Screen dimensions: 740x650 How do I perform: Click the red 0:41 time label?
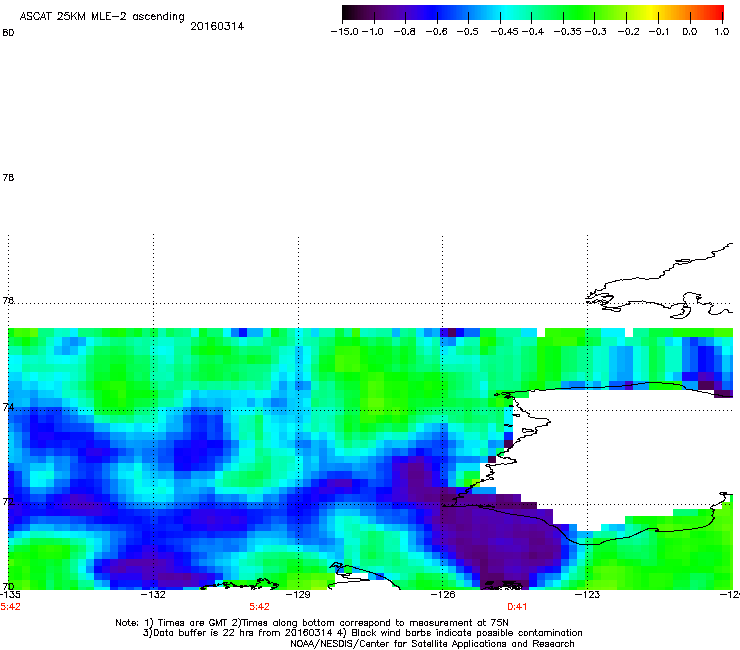click(x=517, y=607)
